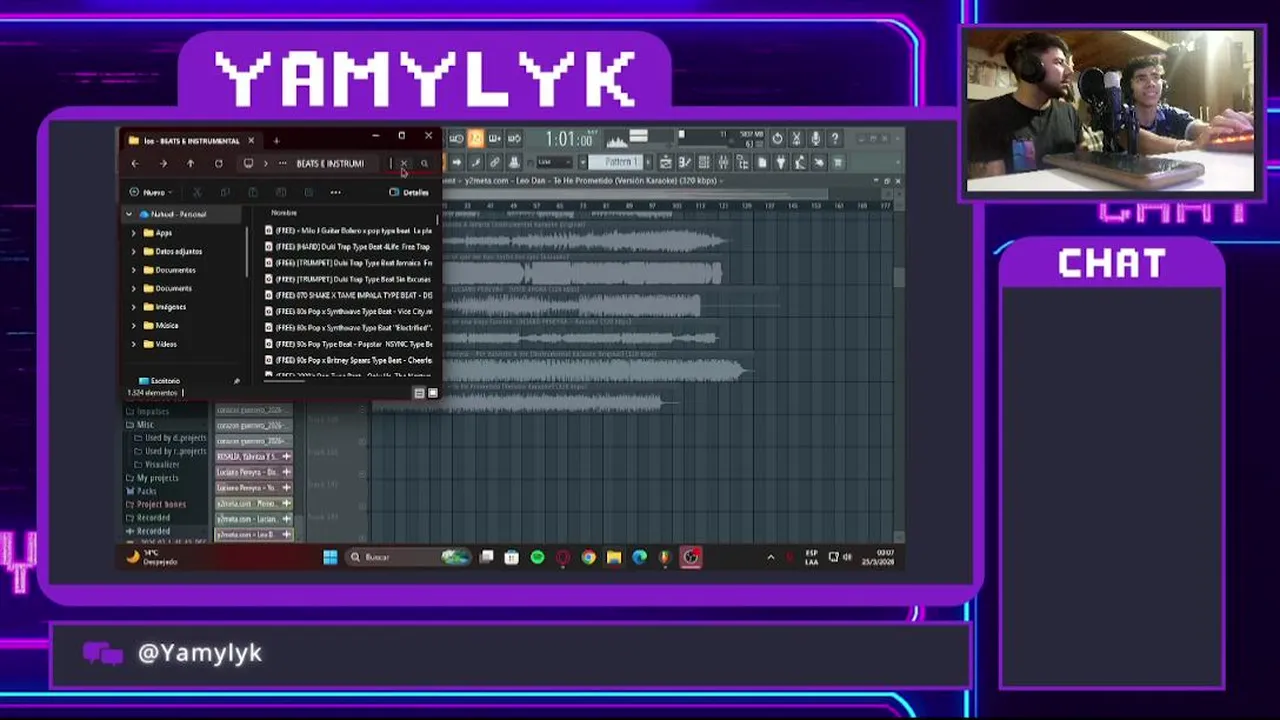
Task: Clear the File Explorer search box
Action: 404,163
